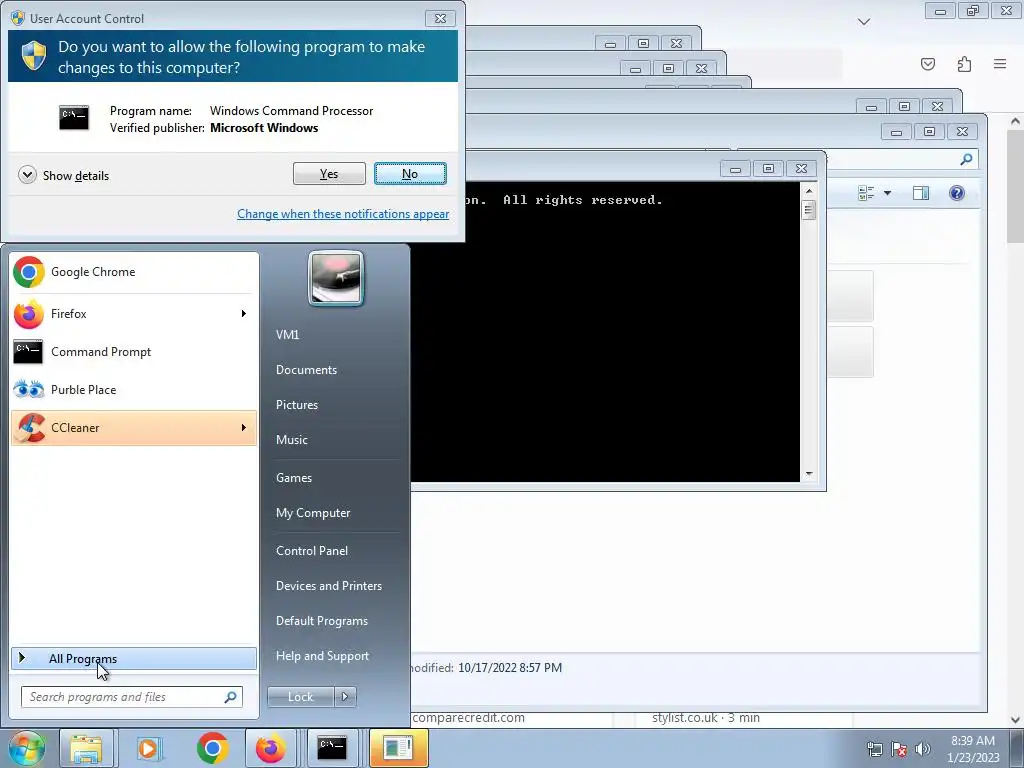Screen dimensions: 1024x768
Task: Expand CCleaner jump list arrow
Action: tap(244, 427)
